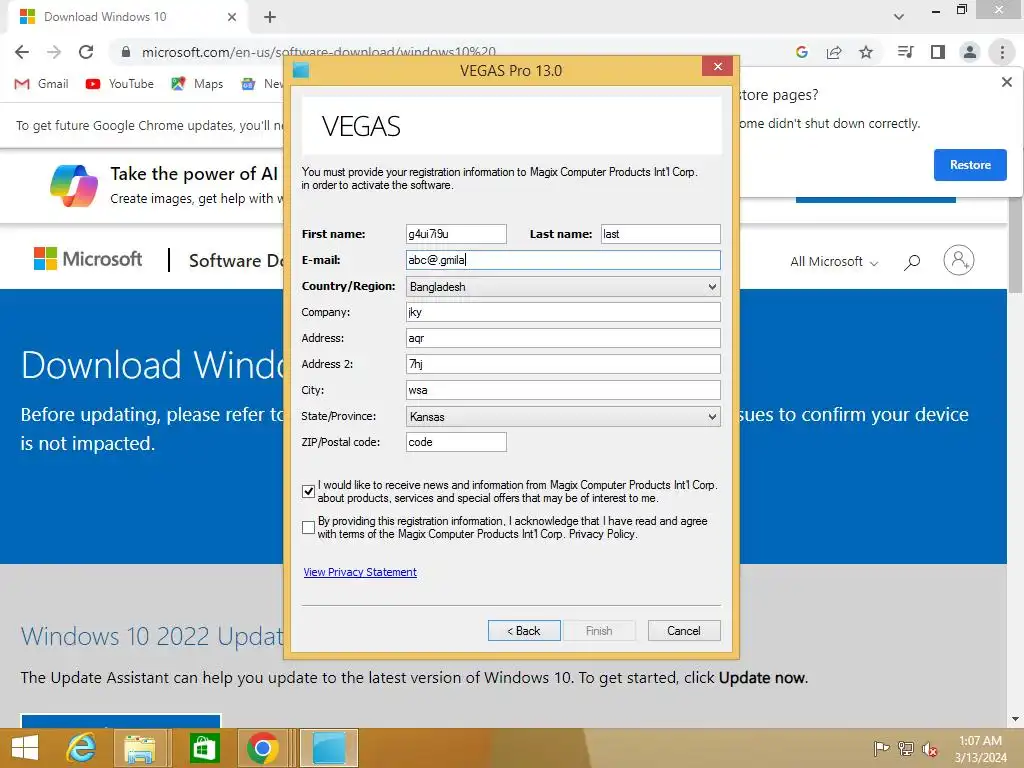1024x768 pixels.
Task: Click the First name field
Action: [x=456, y=234]
